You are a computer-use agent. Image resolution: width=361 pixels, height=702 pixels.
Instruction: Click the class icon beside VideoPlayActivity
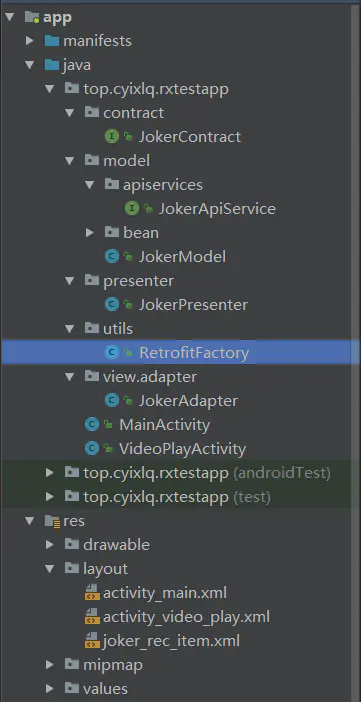click(92, 449)
